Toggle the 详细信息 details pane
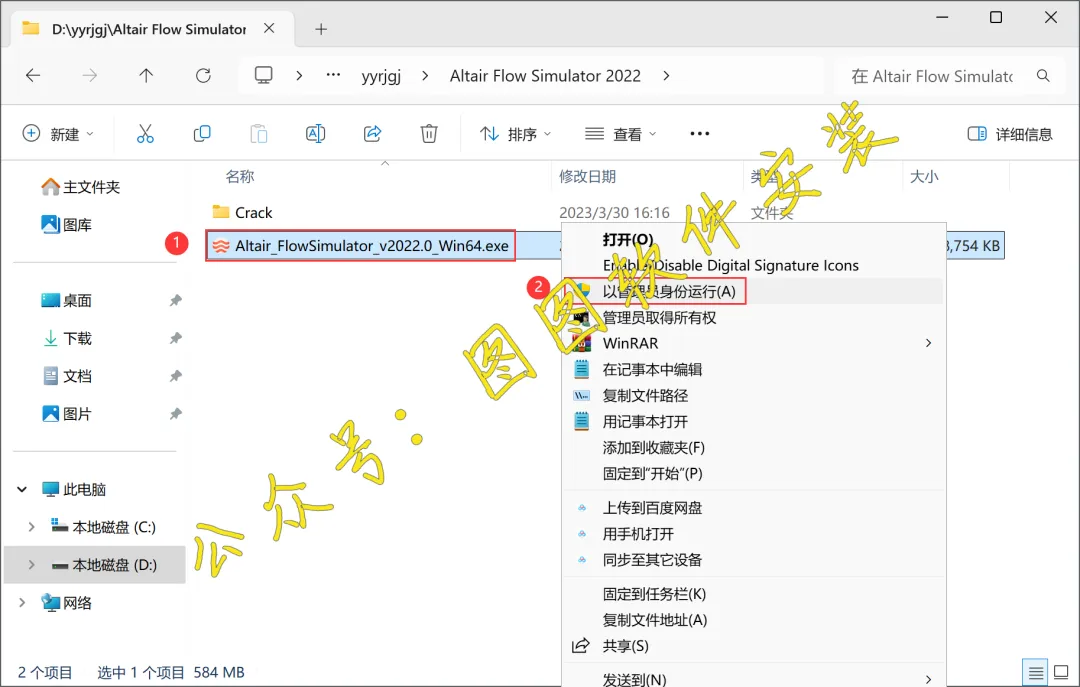The height and width of the screenshot is (687, 1080). point(1010,134)
